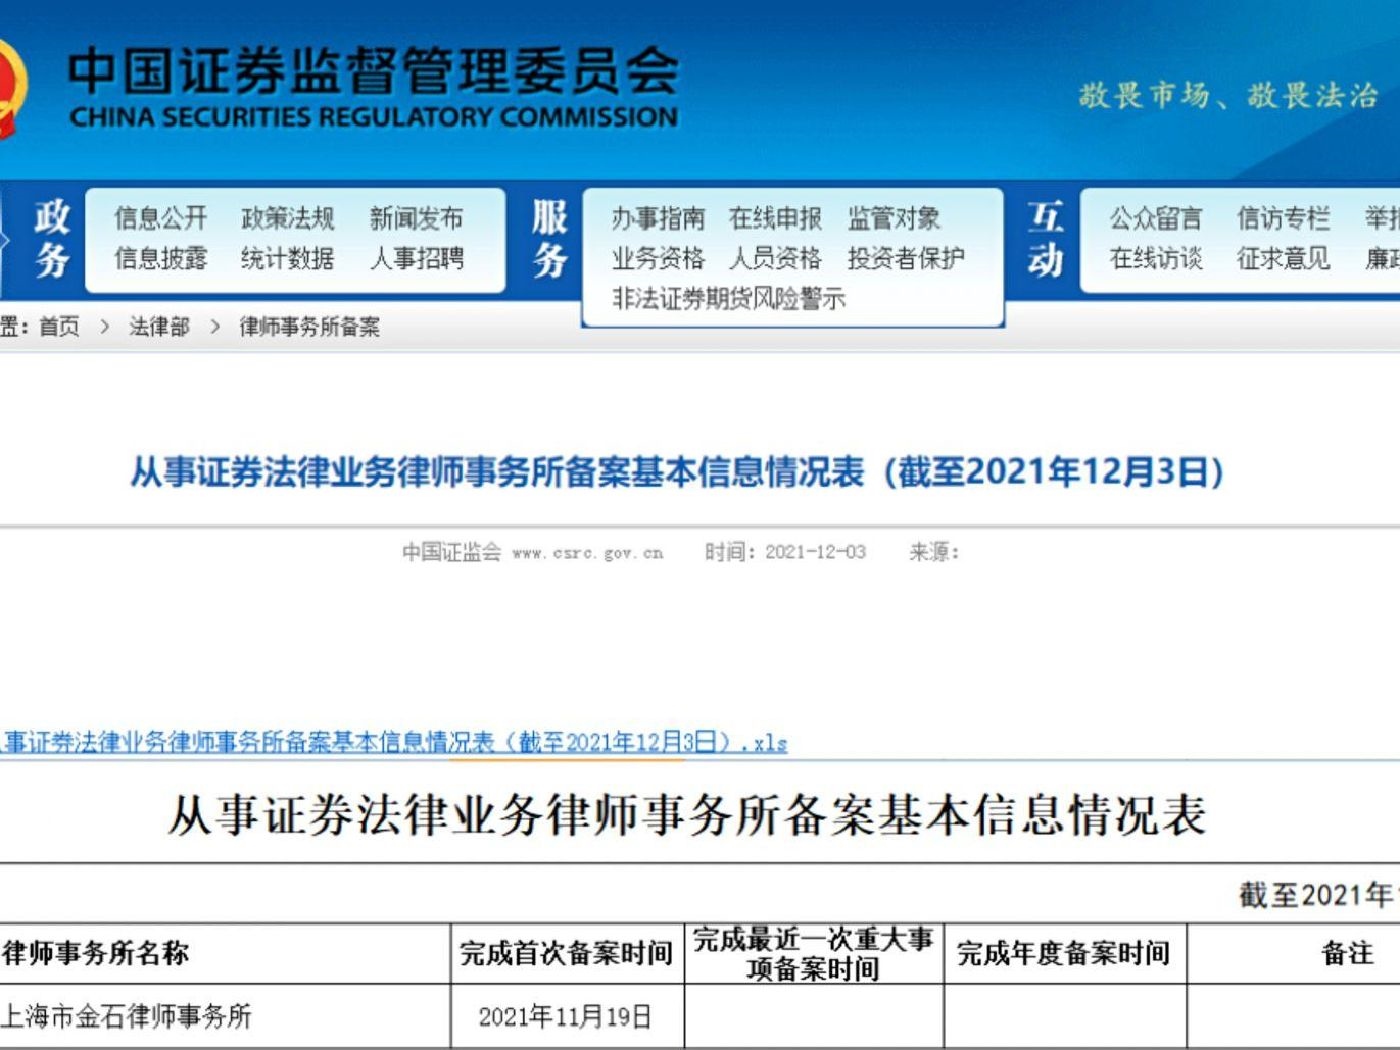Go to 法律部 breadcrumb link
1400x1050 pixels.
click(x=159, y=326)
